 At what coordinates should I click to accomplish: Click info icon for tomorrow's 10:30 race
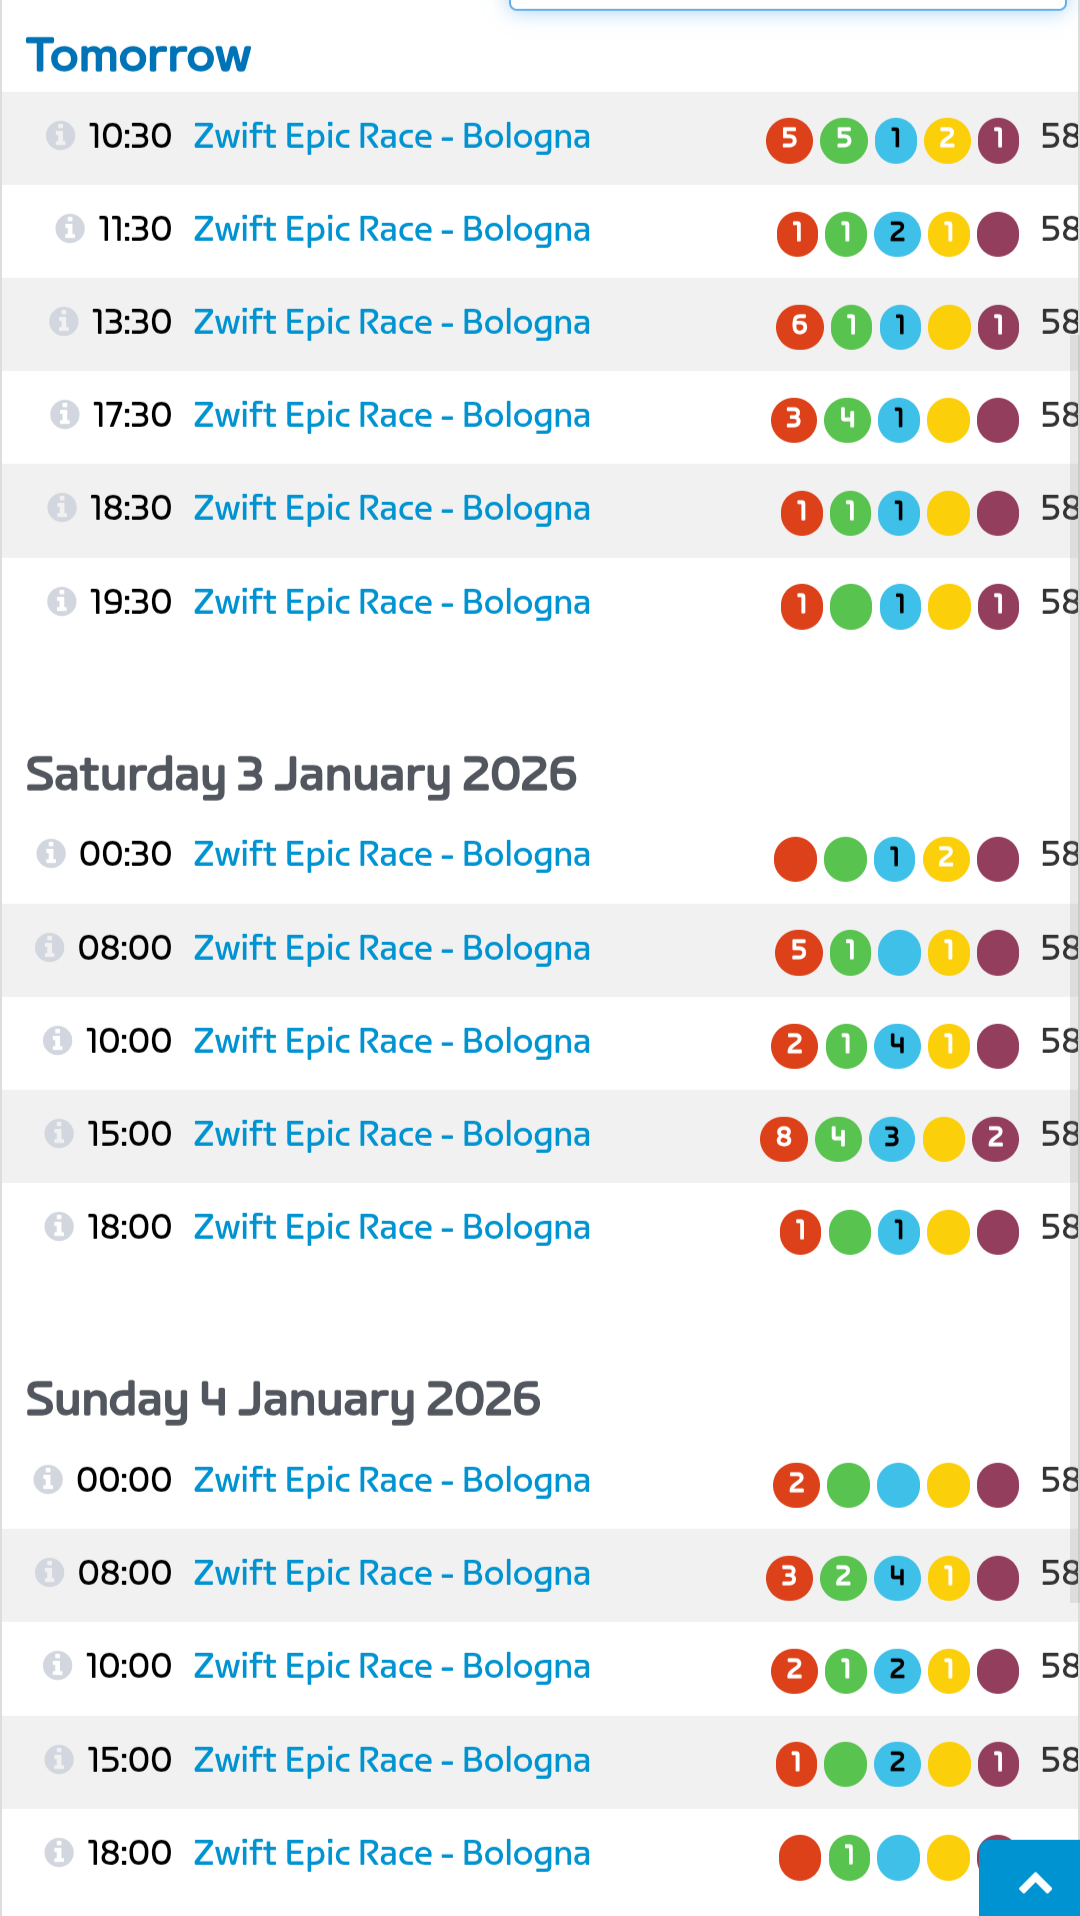[60, 135]
